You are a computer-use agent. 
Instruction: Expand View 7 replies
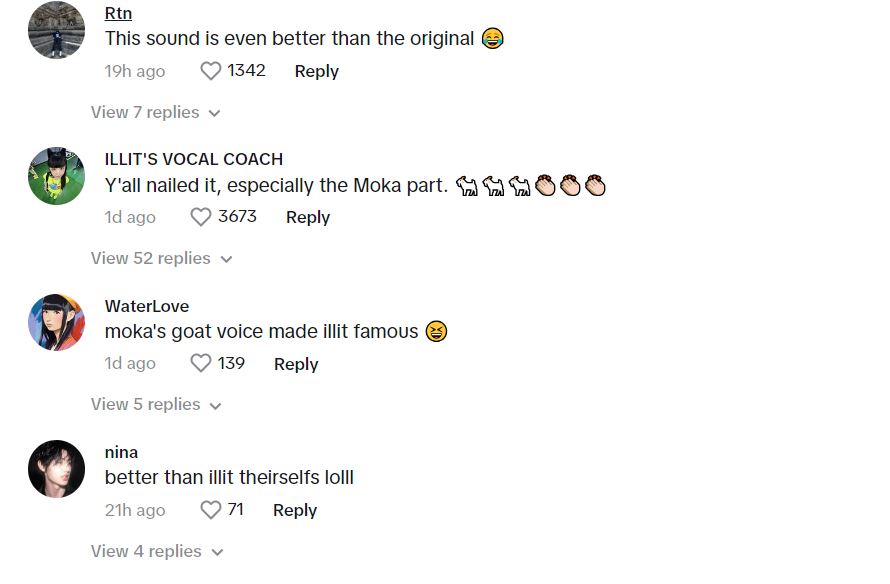pyautogui.click(x=155, y=112)
